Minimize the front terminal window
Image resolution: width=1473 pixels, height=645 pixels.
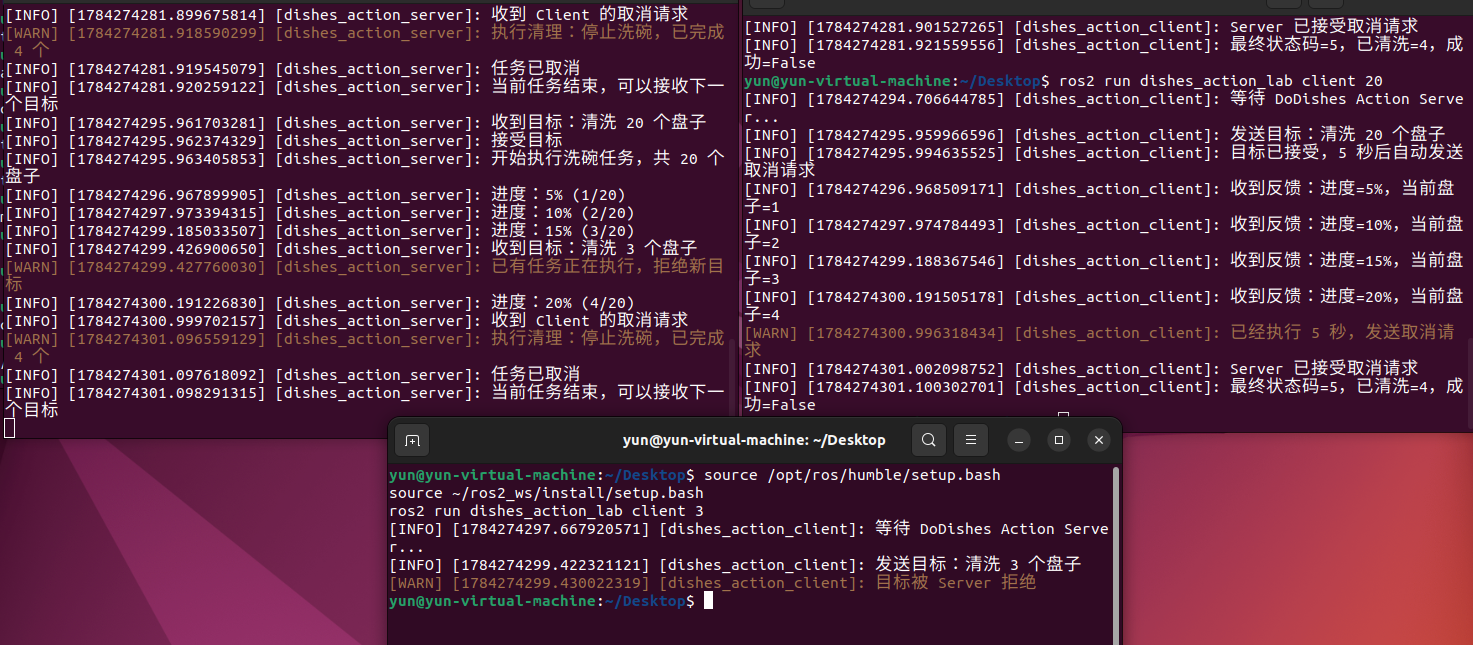[x=1019, y=440]
